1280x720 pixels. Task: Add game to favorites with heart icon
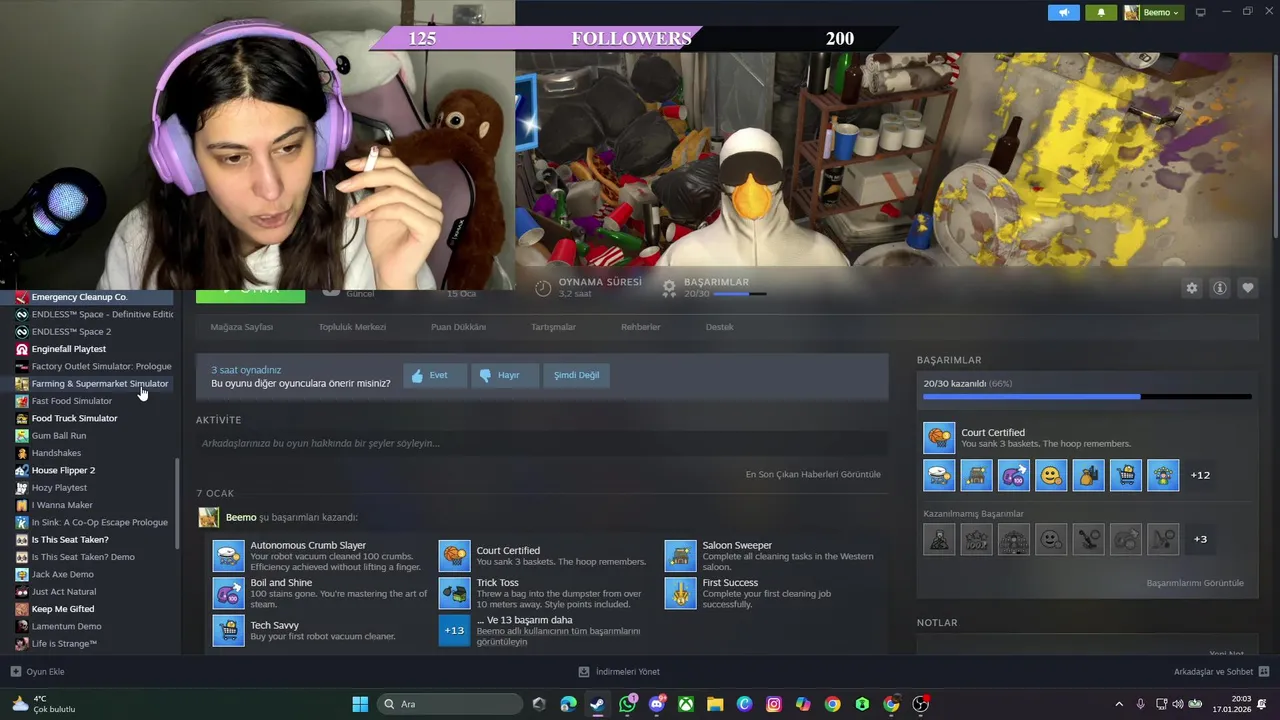[1248, 288]
